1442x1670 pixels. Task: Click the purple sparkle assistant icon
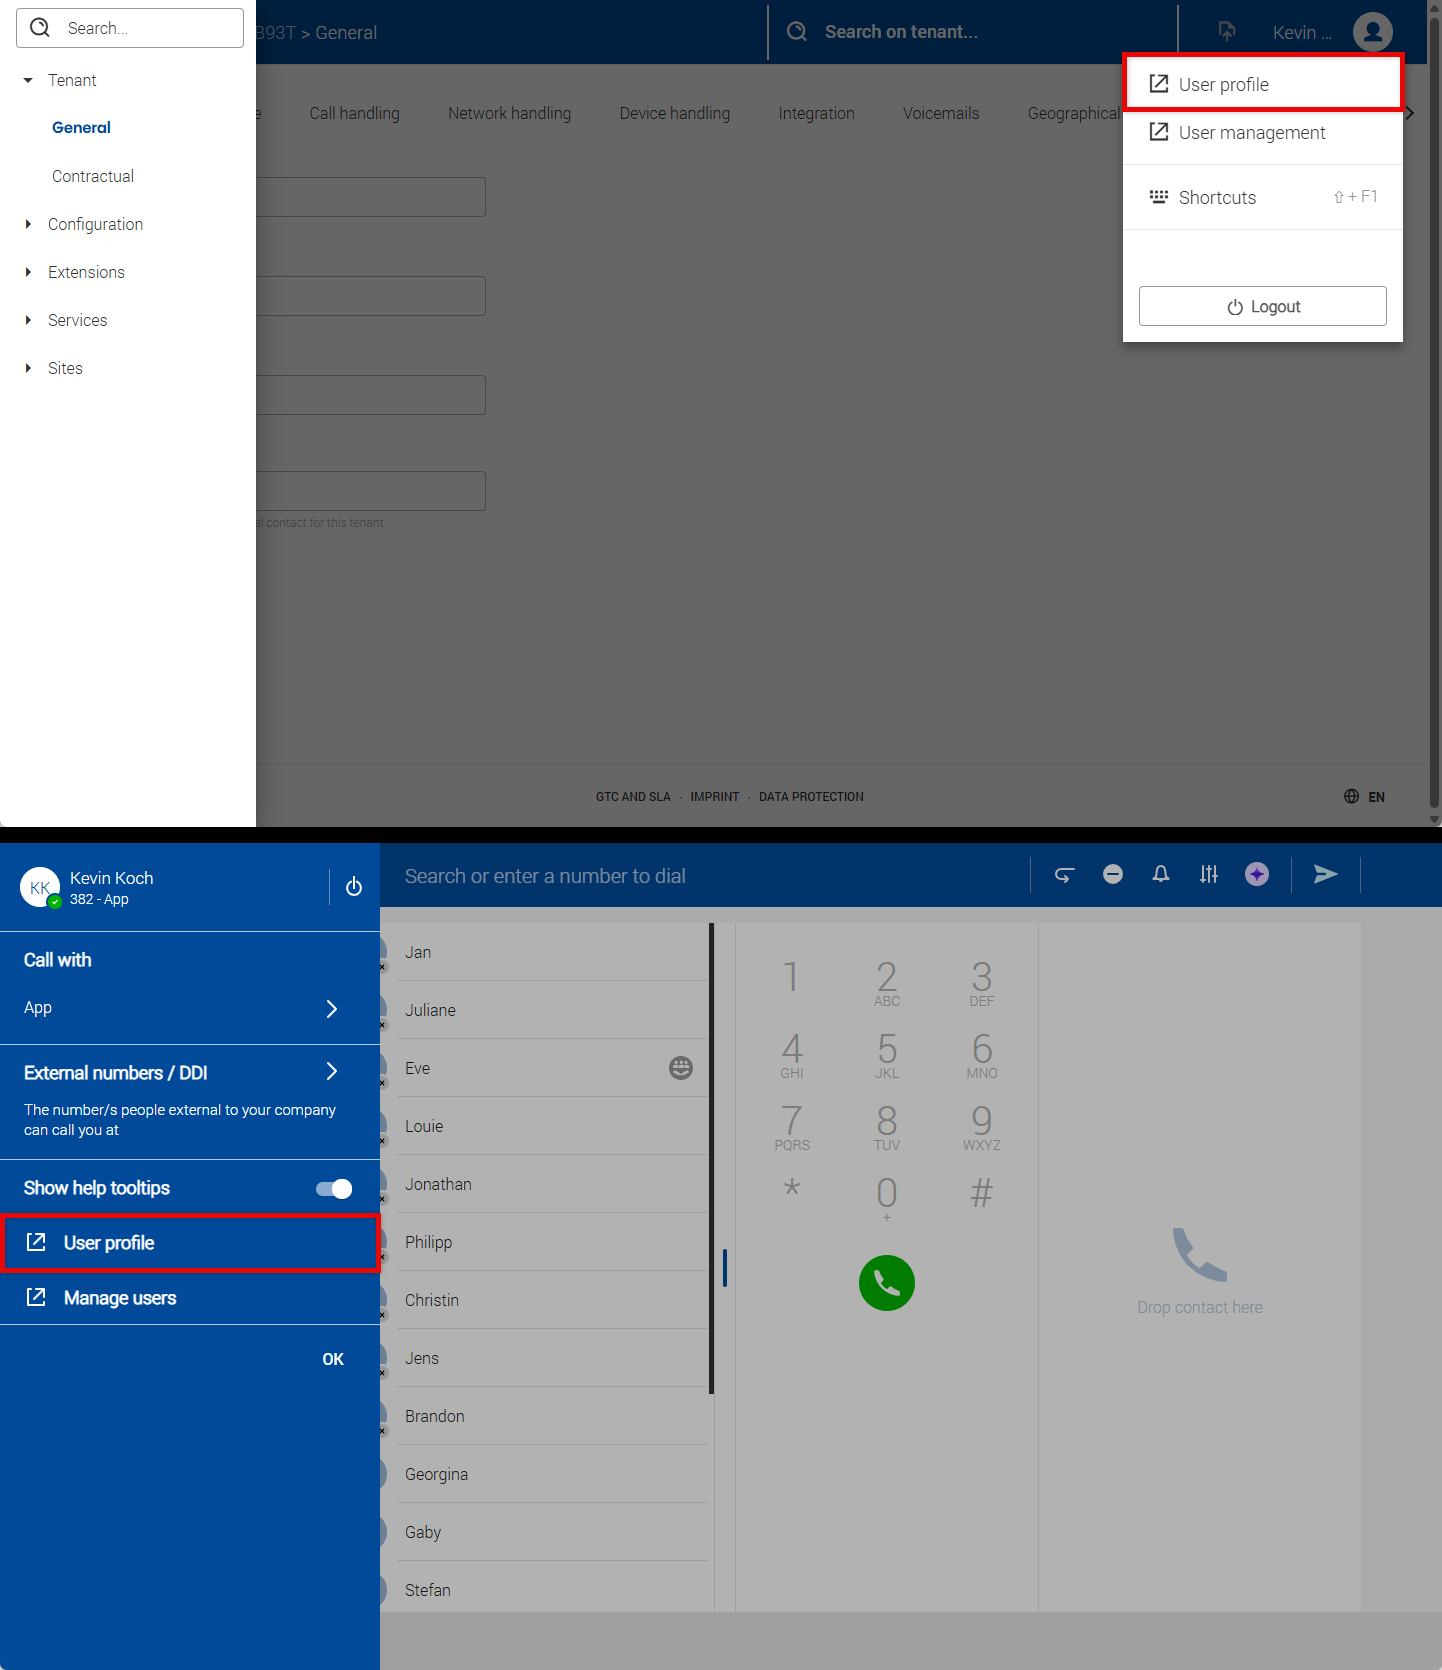(x=1257, y=875)
